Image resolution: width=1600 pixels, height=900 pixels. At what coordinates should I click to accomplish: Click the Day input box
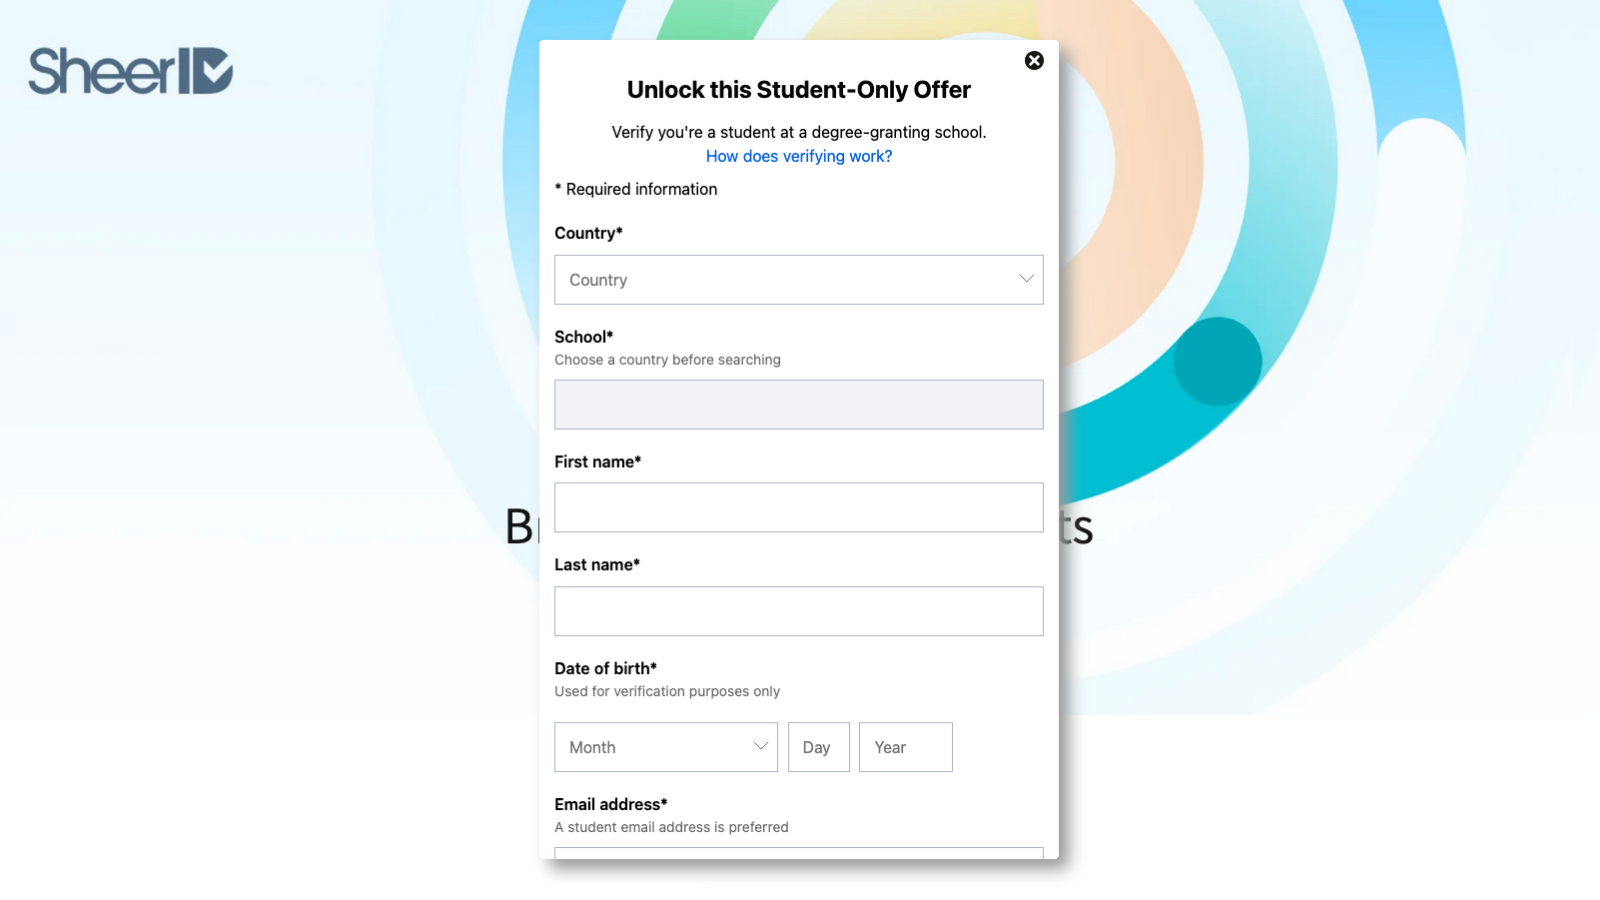(x=819, y=747)
